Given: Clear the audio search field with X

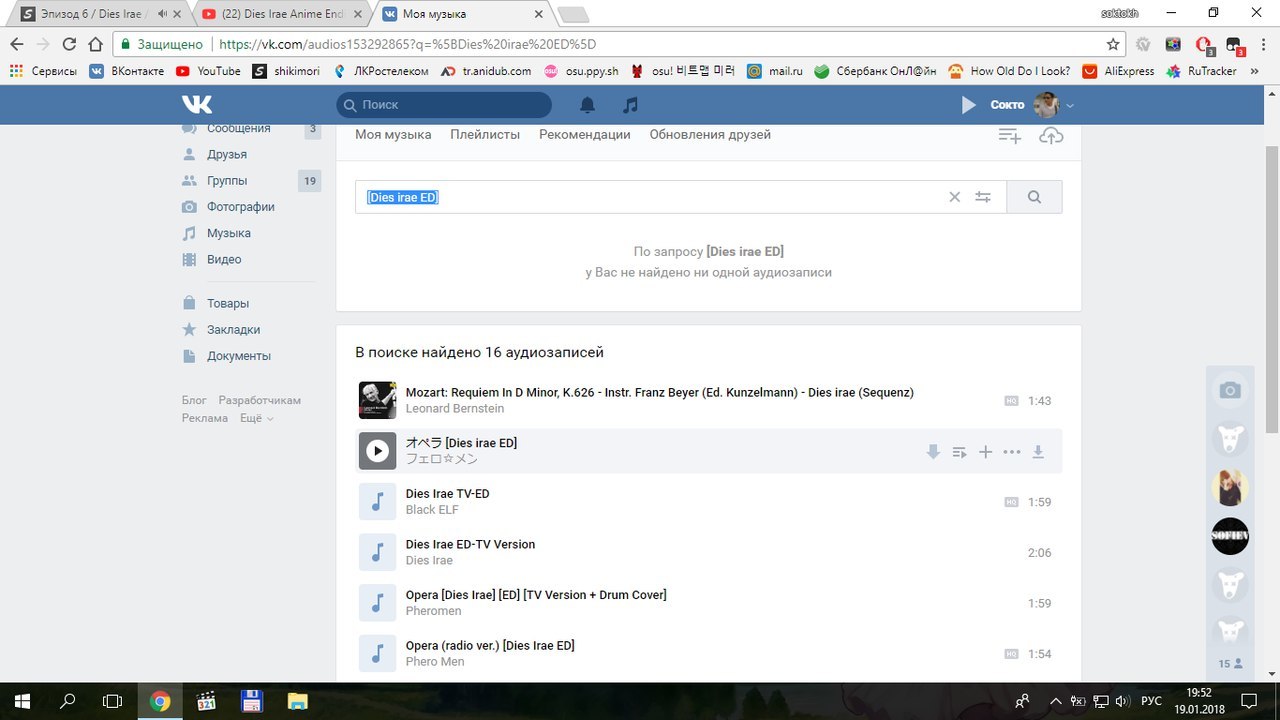Looking at the screenshot, I should click(954, 197).
